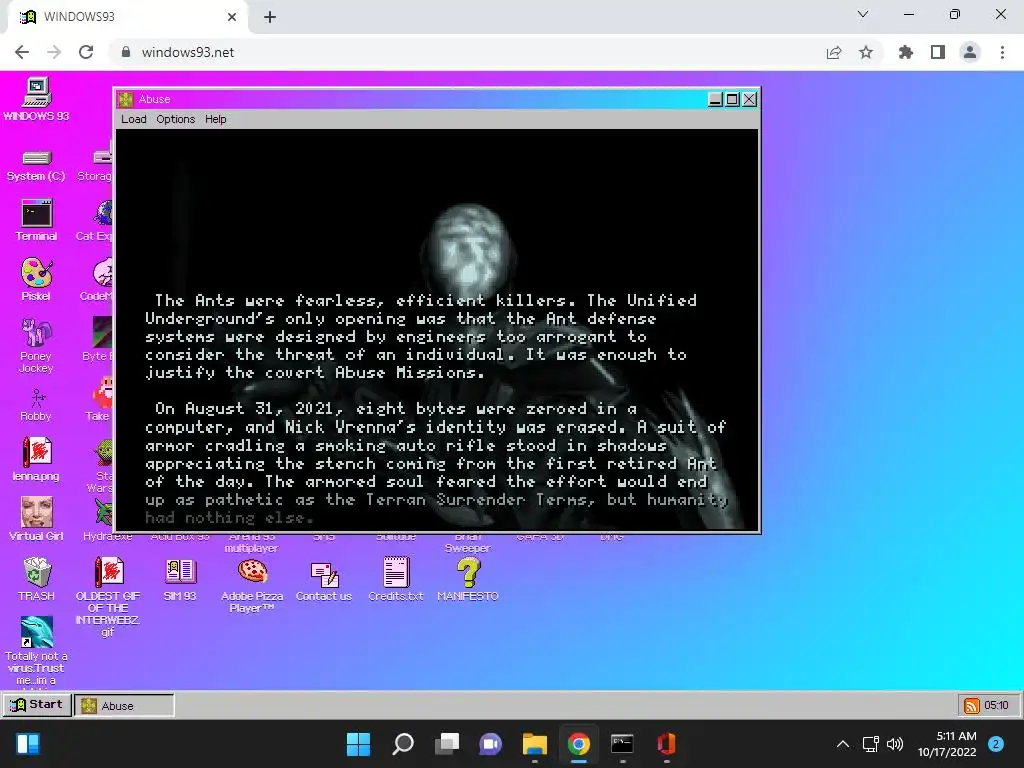This screenshot has height=768, width=1024.
Task: Close the WINDOWS93 browser tab
Action: coord(232,17)
